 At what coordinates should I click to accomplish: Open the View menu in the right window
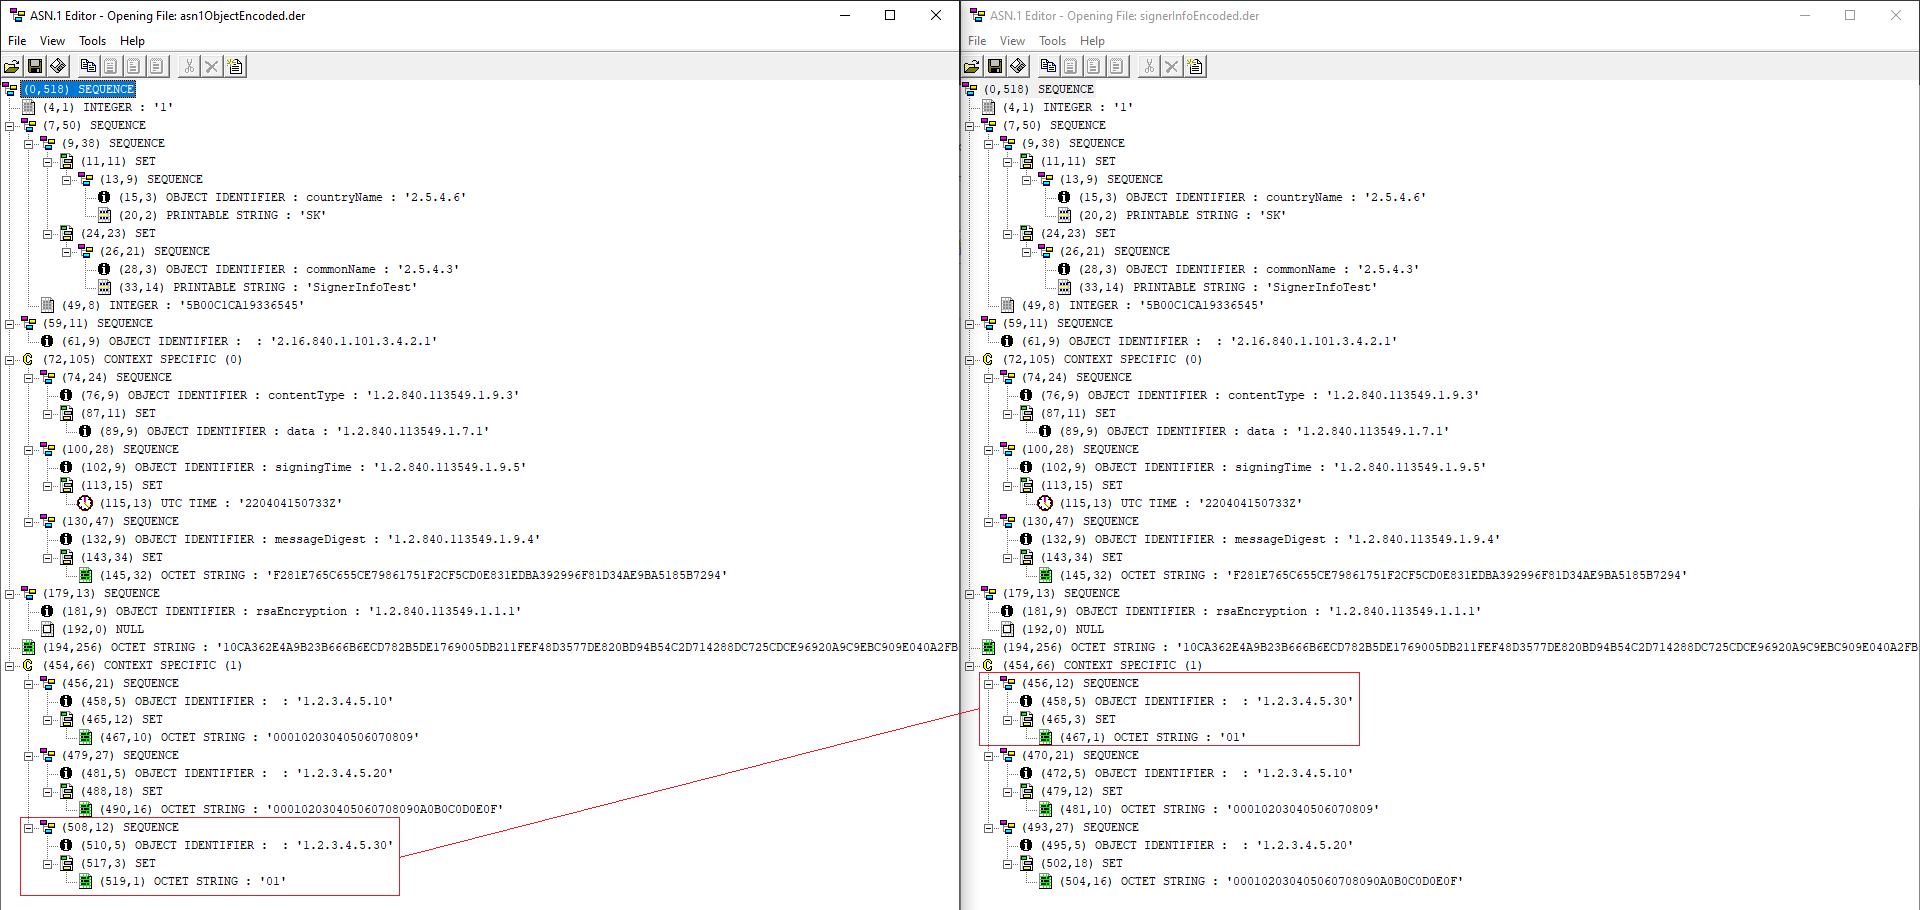pos(1012,41)
